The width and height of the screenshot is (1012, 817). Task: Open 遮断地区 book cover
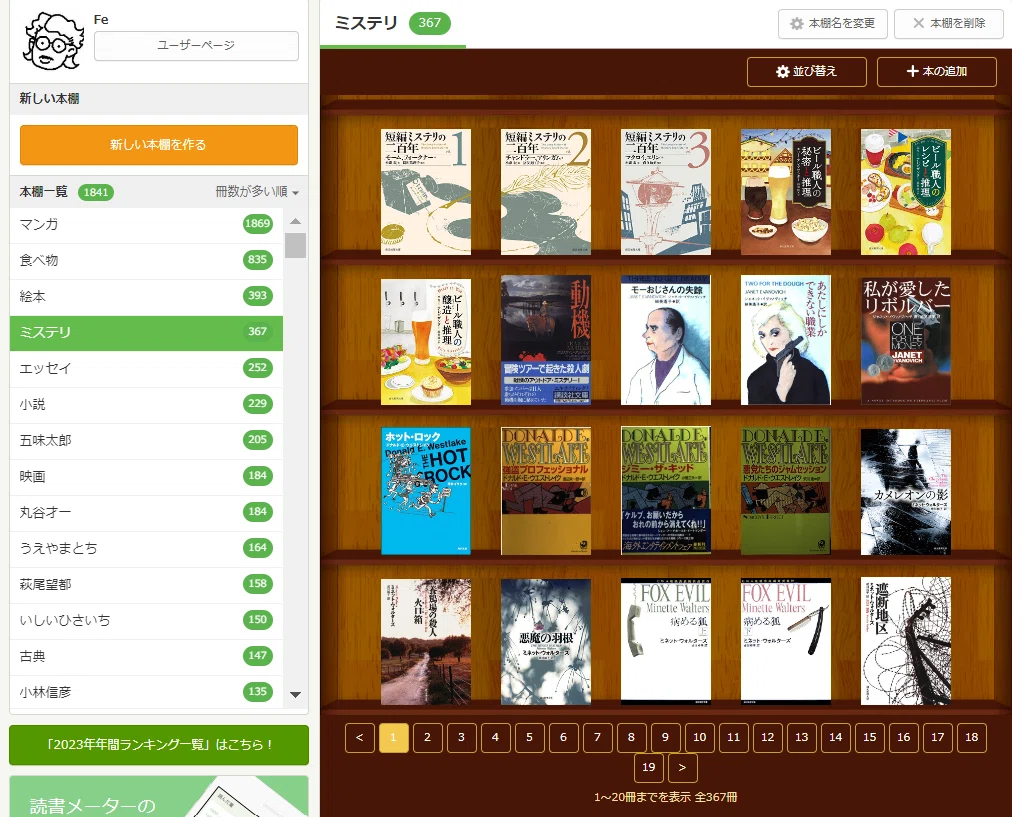pyautogui.click(x=906, y=641)
